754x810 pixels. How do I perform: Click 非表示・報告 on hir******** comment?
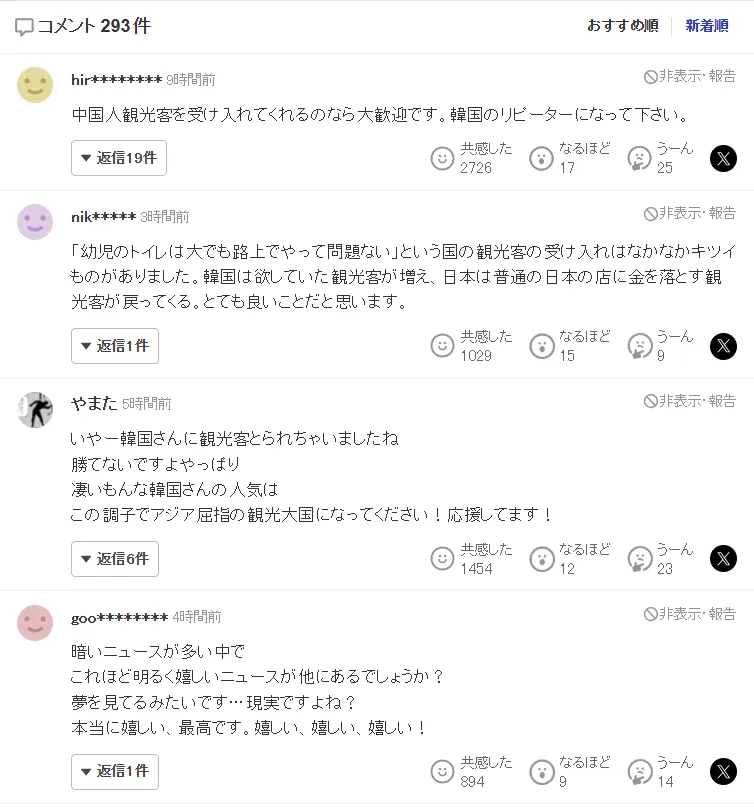(x=690, y=76)
